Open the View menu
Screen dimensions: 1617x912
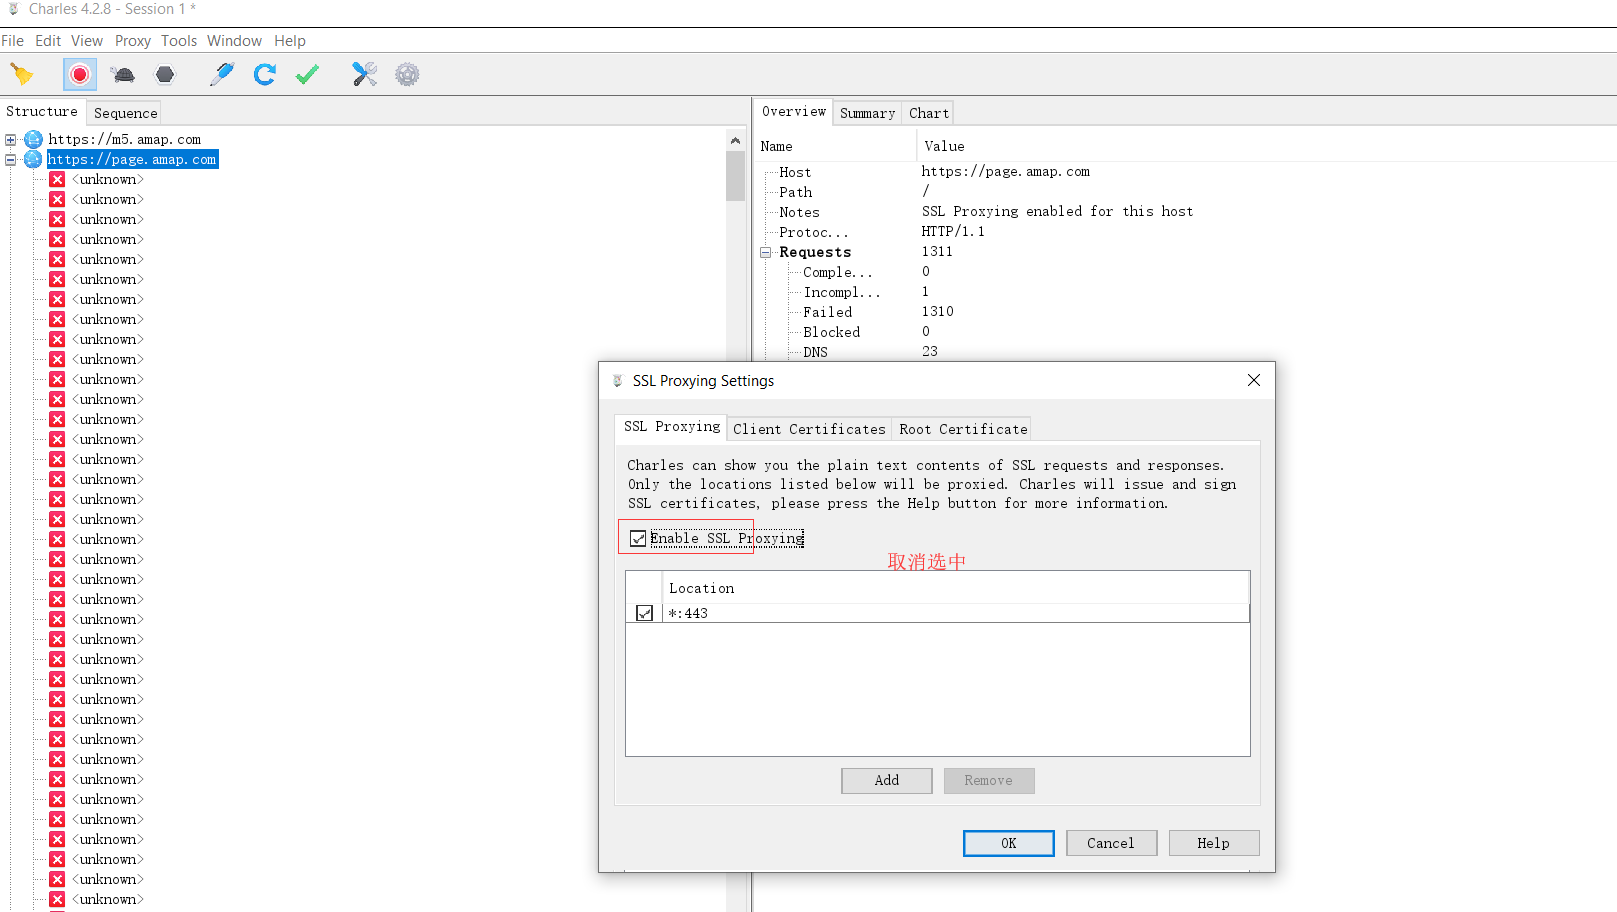[x=87, y=41]
